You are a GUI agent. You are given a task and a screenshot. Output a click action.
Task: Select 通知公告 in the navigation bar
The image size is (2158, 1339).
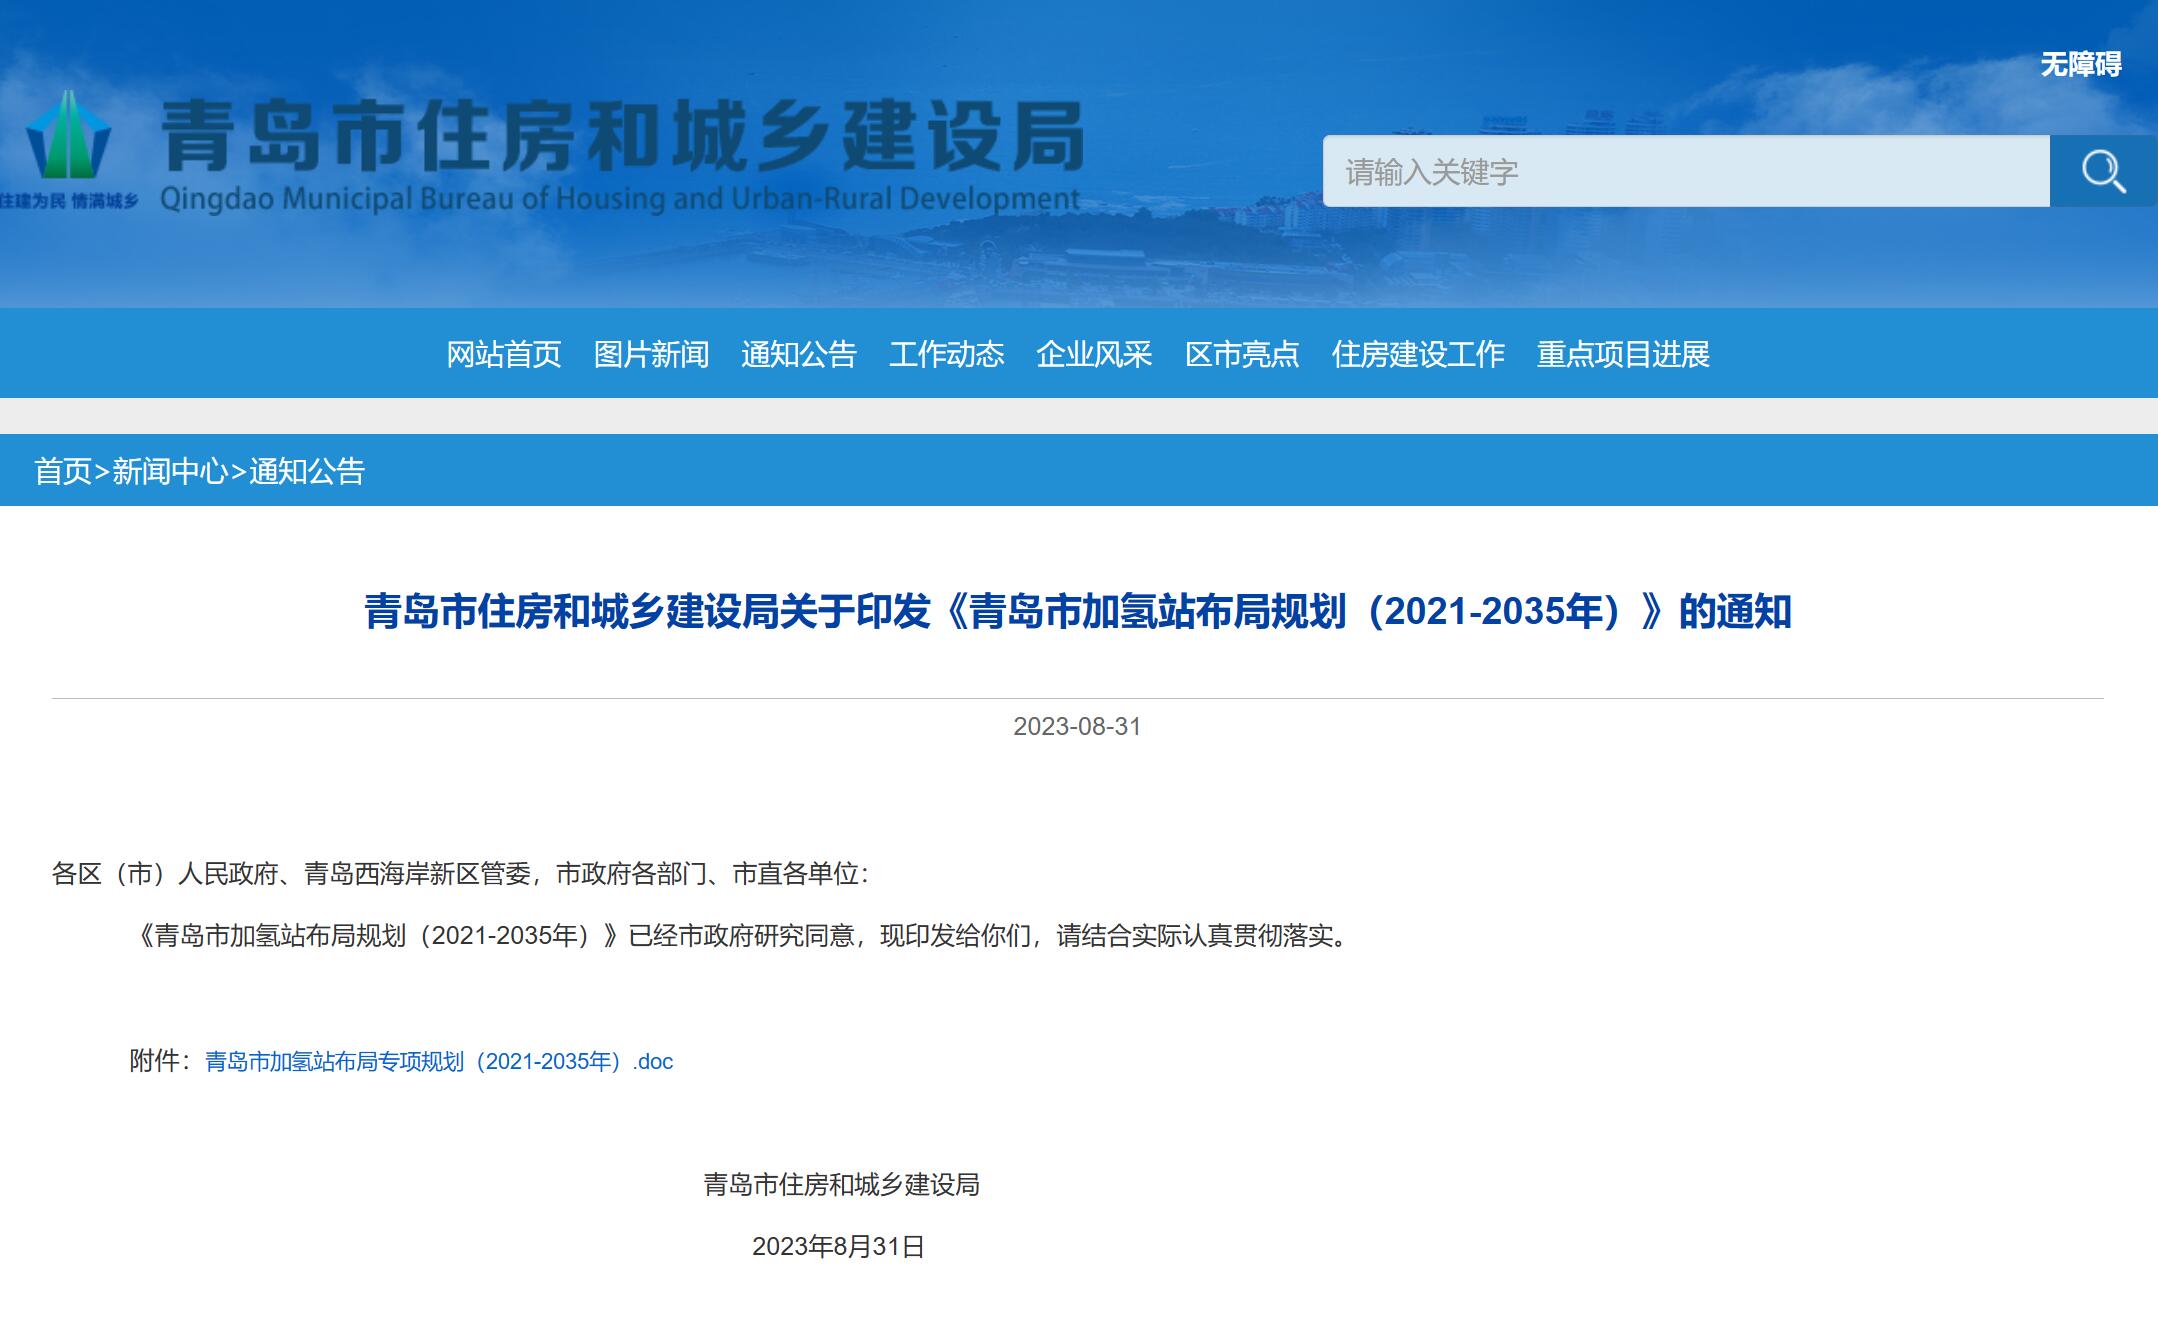pos(799,354)
